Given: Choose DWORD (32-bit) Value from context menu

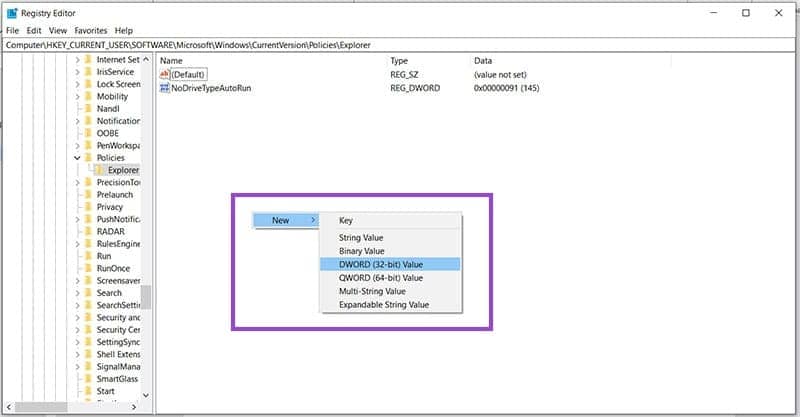Looking at the screenshot, I should tap(380, 264).
